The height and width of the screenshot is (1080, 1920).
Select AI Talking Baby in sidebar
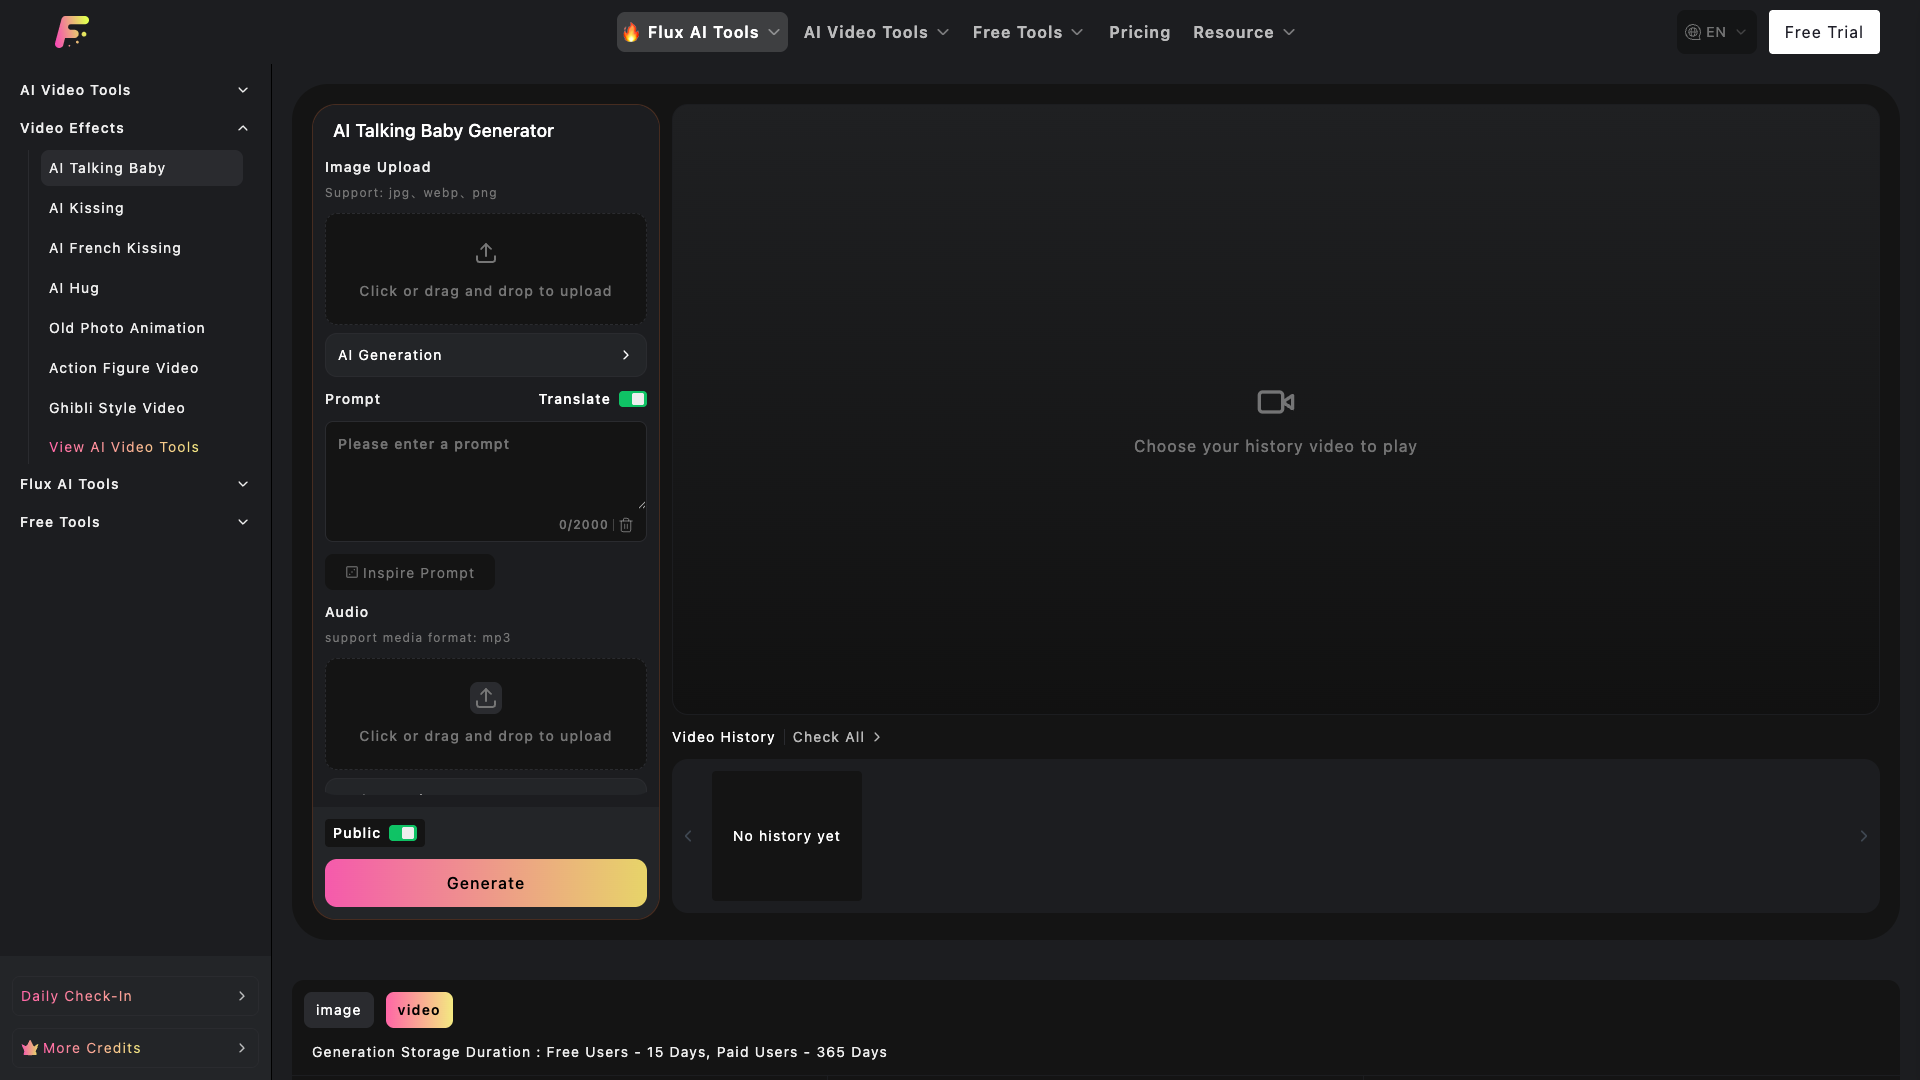pos(142,168)
